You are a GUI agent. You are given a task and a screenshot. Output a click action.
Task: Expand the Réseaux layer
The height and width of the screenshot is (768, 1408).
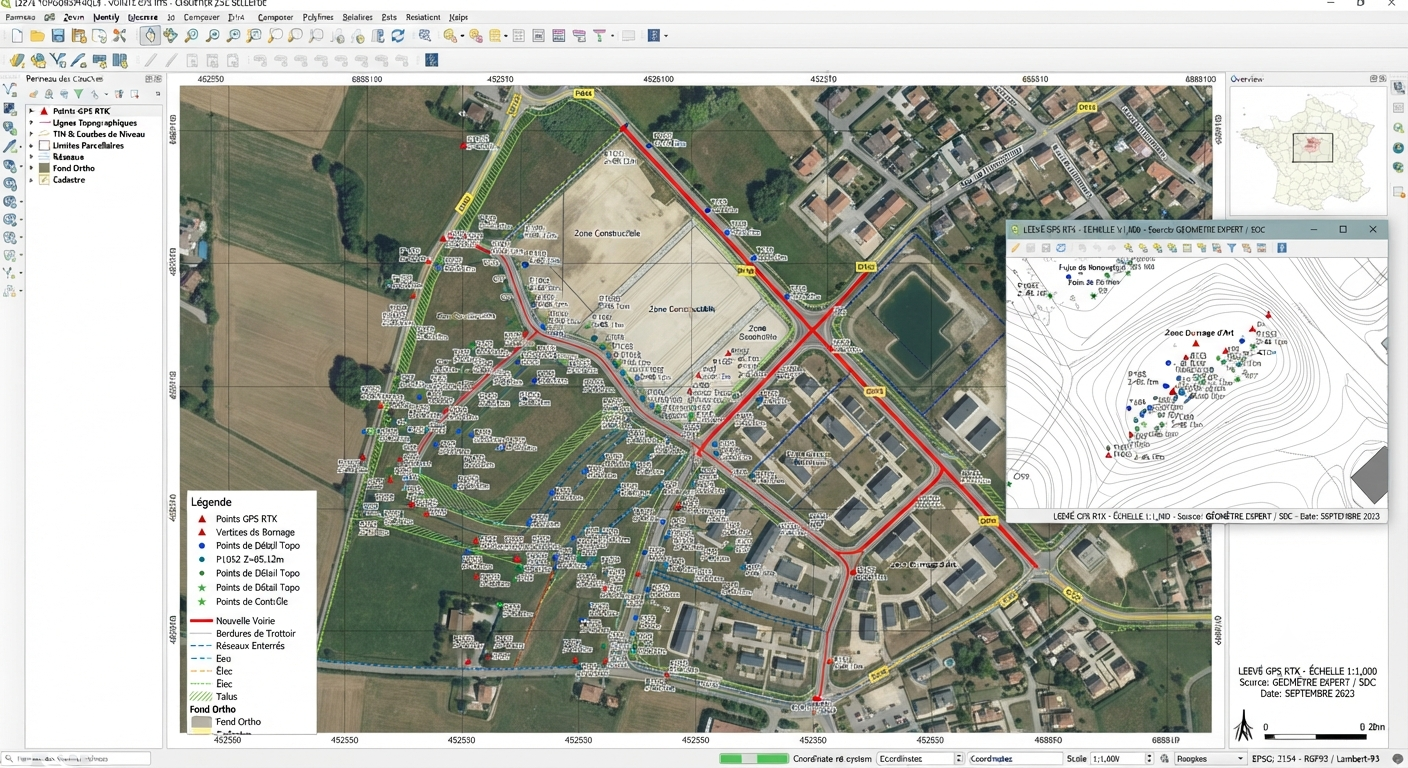(31, 157)
